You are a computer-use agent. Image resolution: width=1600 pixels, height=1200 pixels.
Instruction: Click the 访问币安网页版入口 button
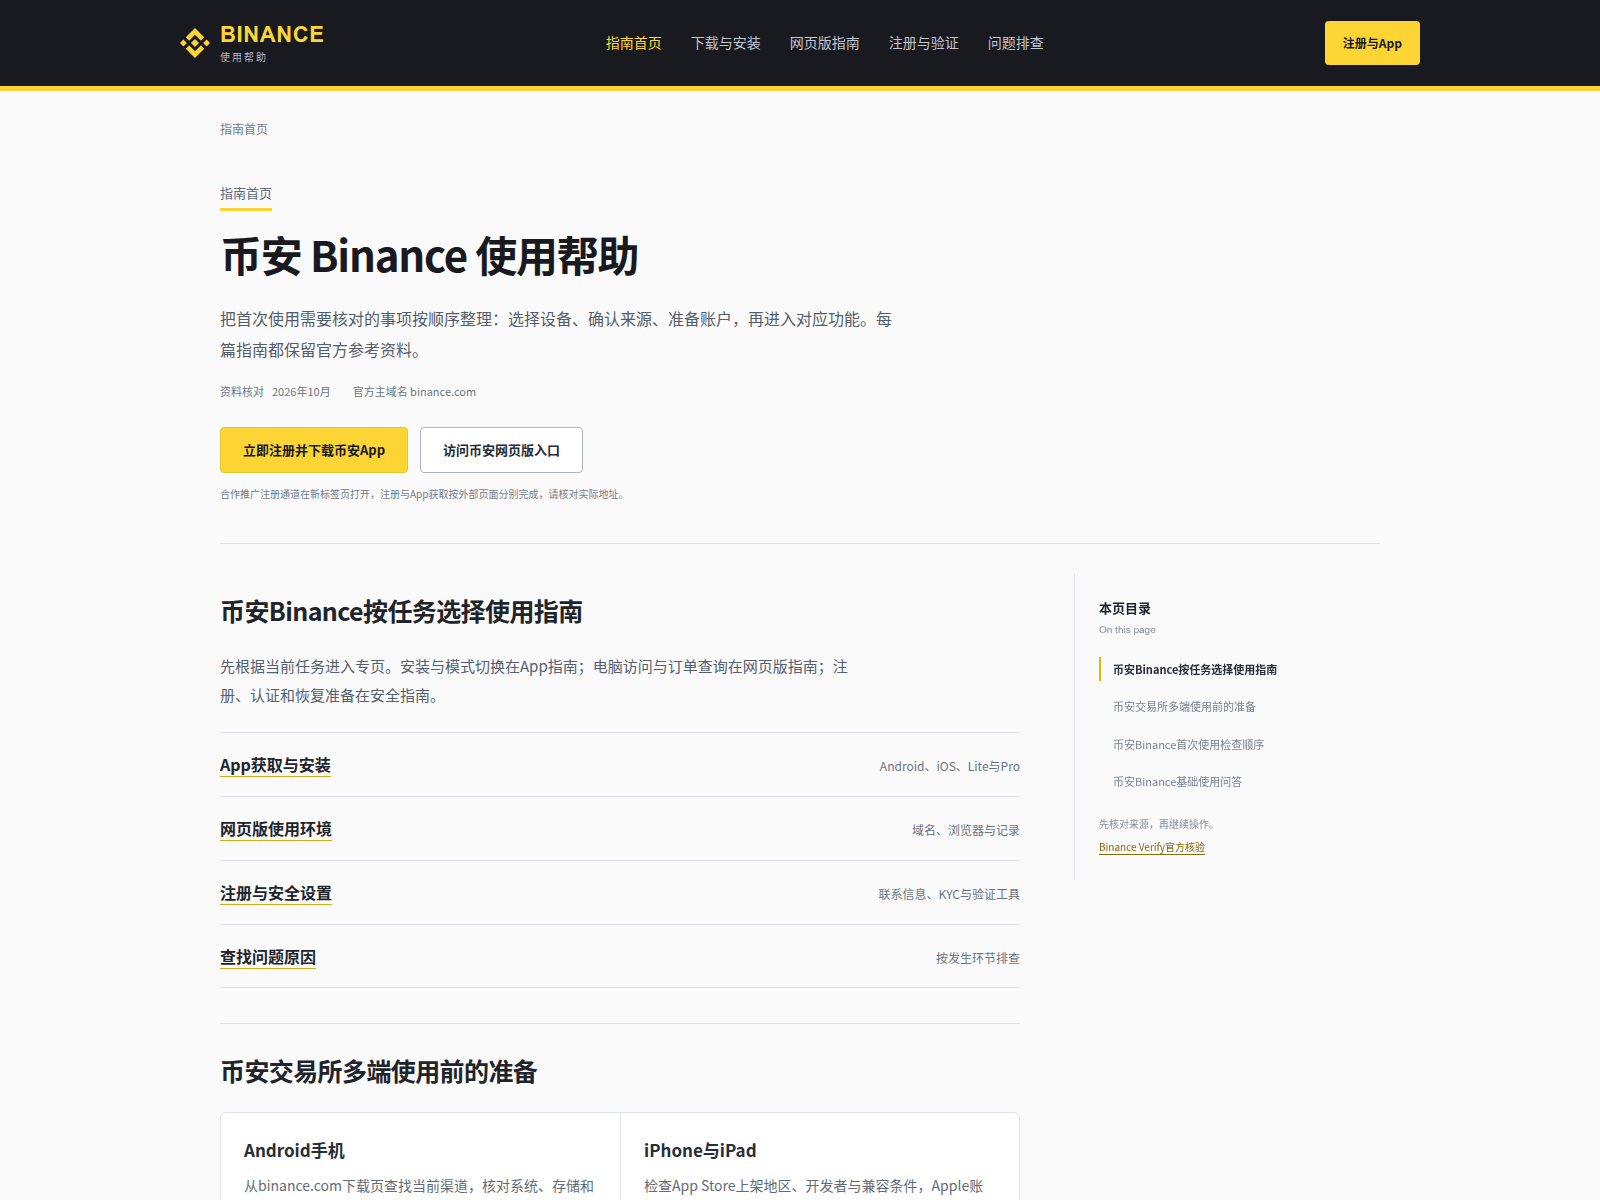501,450
